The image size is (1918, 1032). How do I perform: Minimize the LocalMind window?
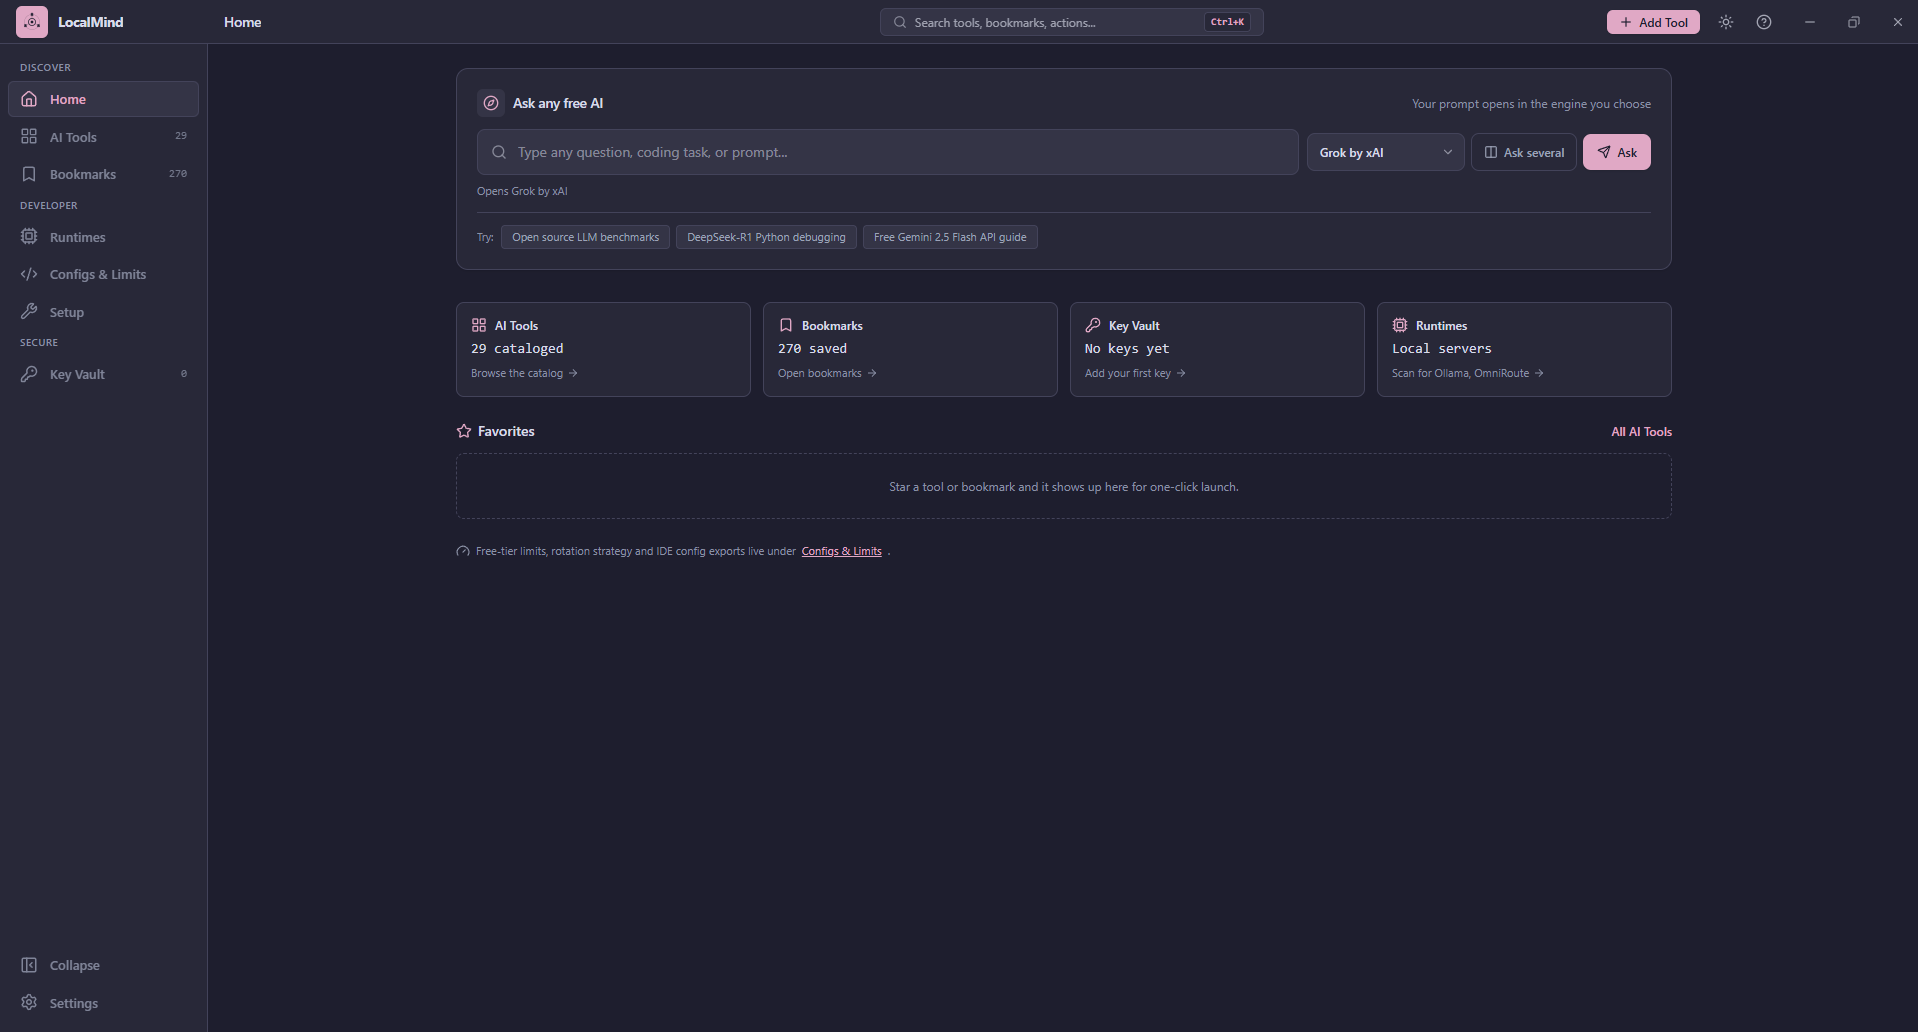pos(1810,22)
